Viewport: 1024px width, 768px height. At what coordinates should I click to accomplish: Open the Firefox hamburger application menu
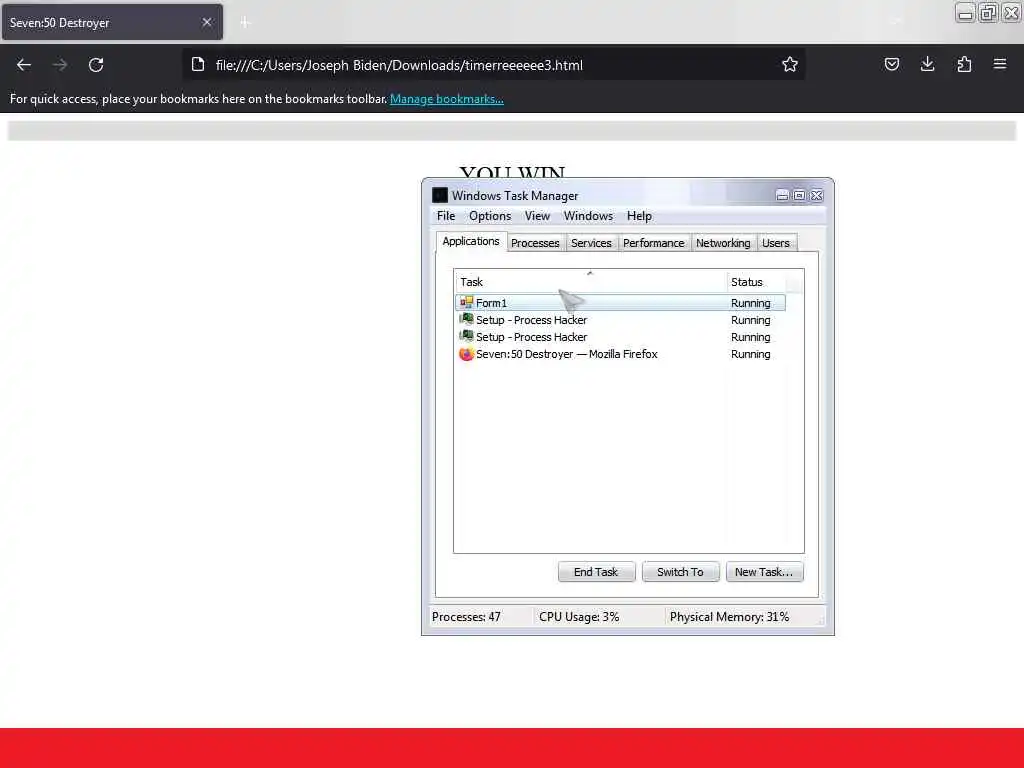click(1000, 64)
